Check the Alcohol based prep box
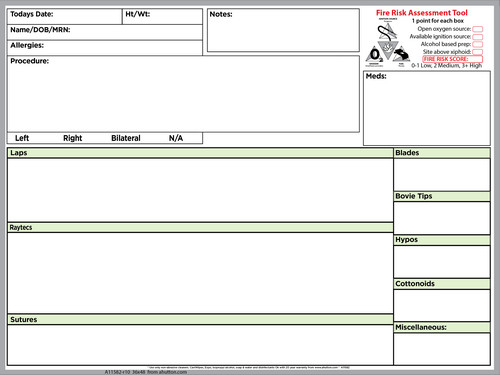 [478, 44]
